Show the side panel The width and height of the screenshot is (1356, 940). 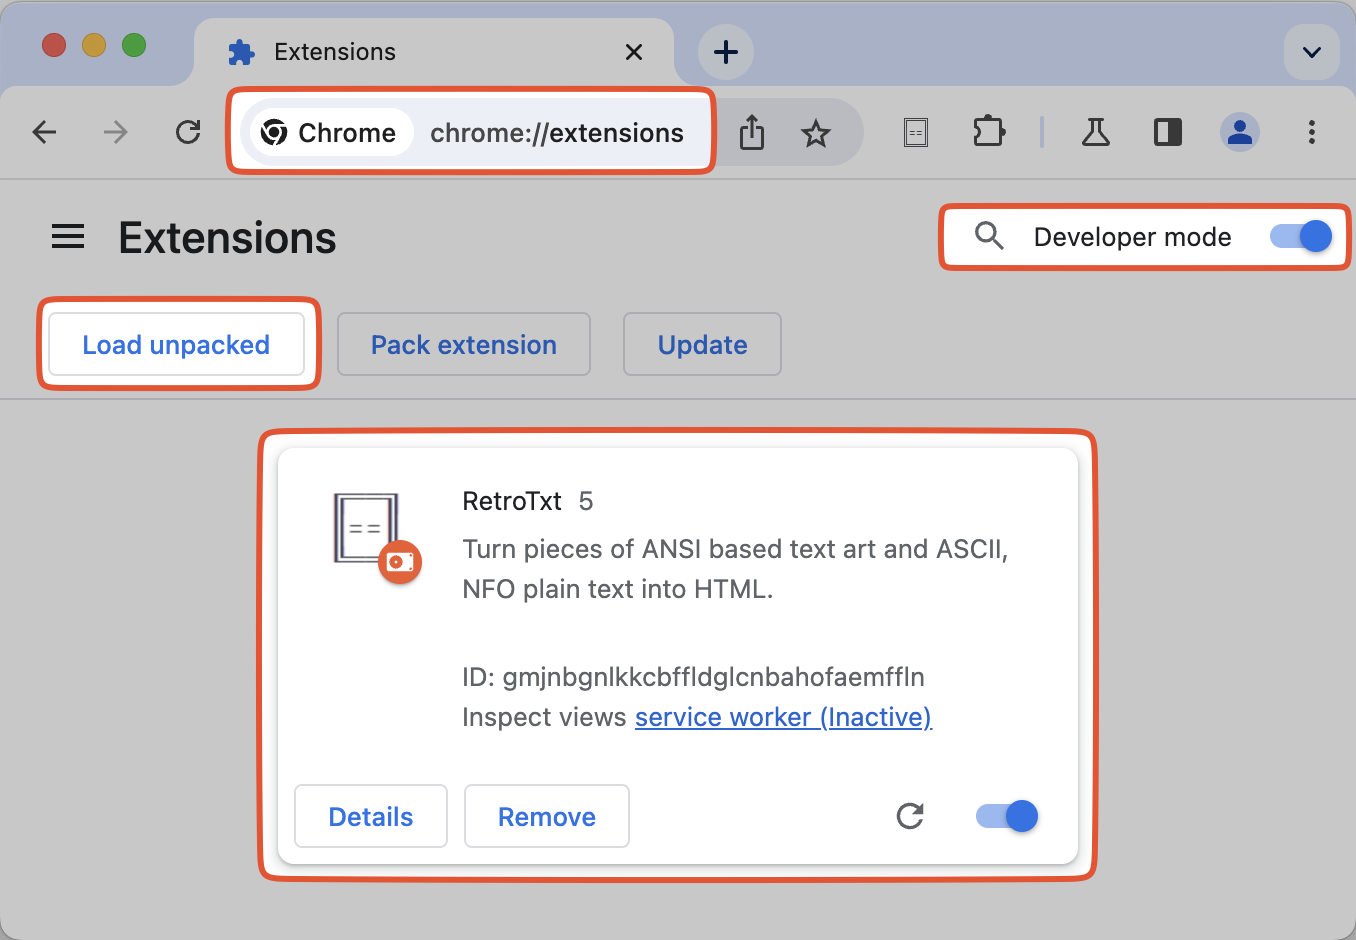pyautogui.click(x=1168, y=132)
